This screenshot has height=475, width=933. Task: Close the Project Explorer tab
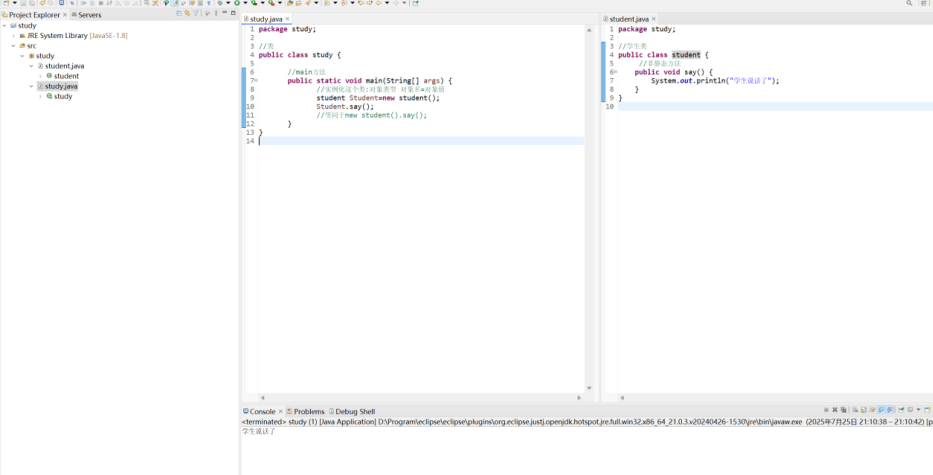tap(65, 14)
